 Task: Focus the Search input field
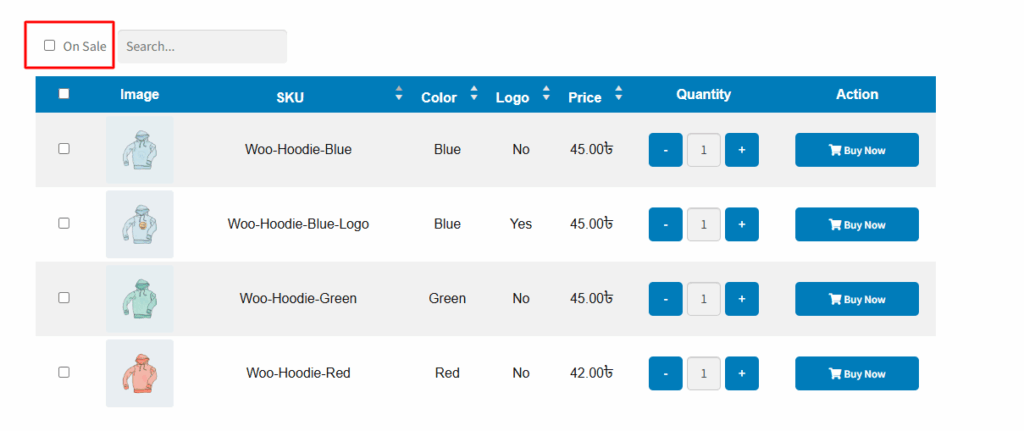[202, 46]
